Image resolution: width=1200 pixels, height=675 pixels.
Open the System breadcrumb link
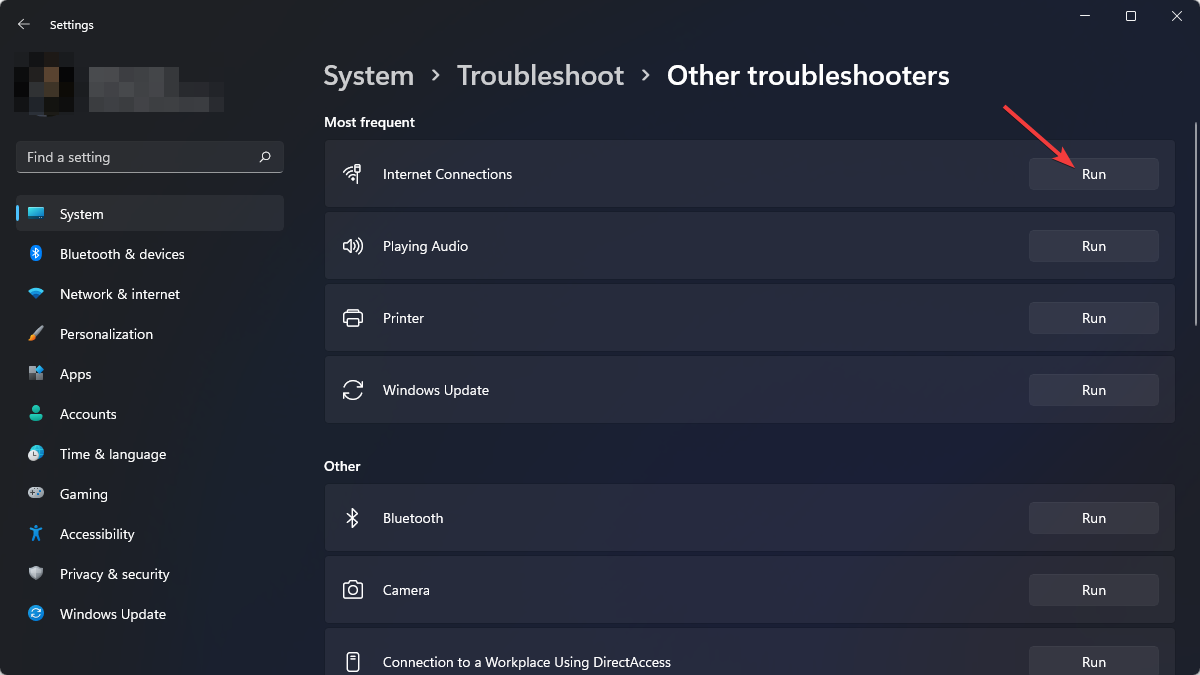tap(368, 75)
